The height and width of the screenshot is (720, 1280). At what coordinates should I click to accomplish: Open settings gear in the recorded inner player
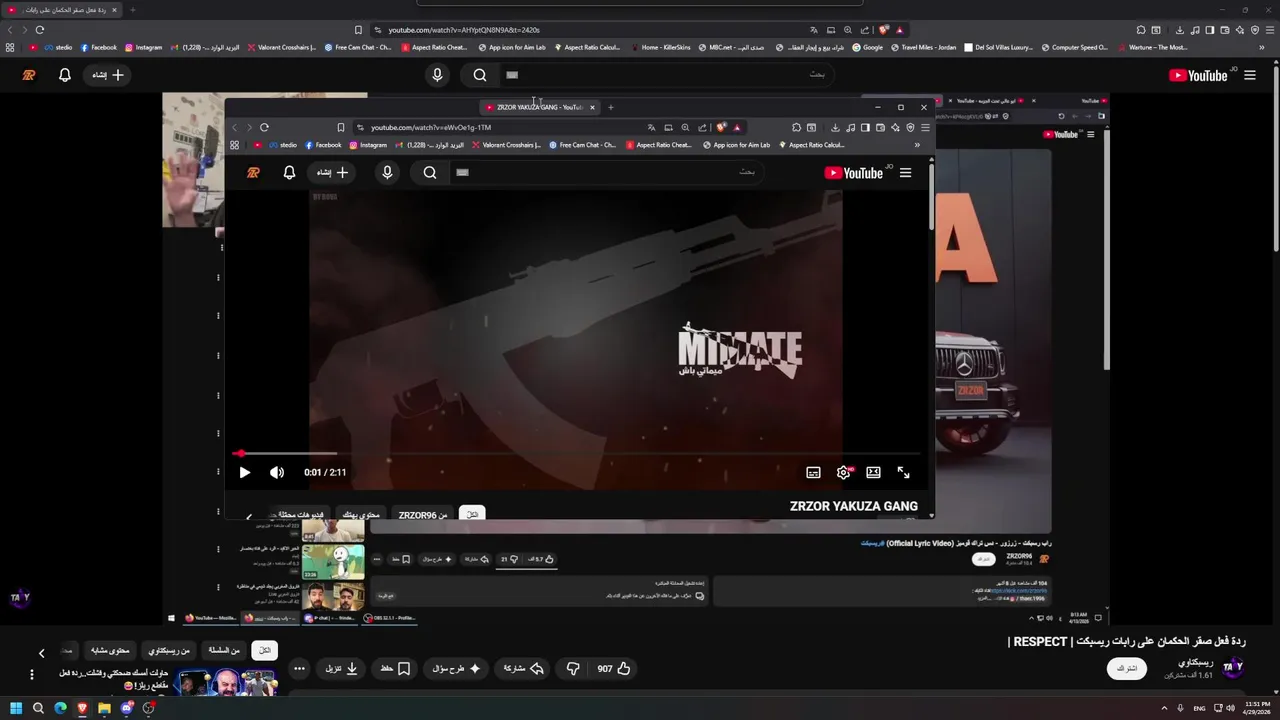tap(844, 472)
